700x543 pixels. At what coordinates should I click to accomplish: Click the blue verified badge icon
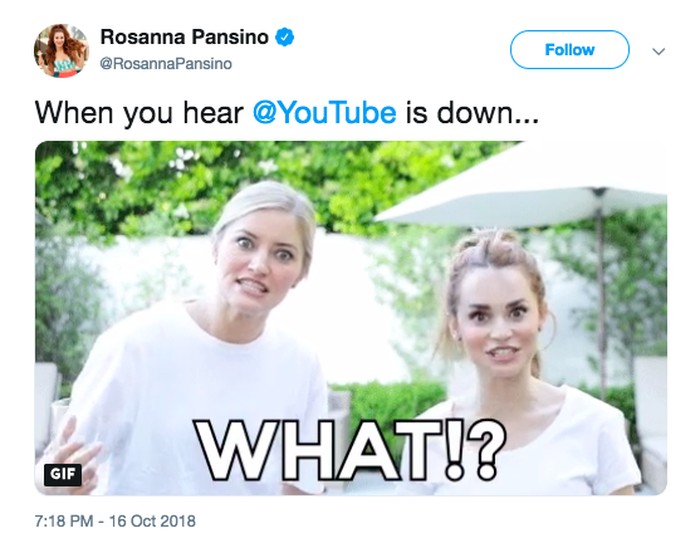tap(285, 38)
